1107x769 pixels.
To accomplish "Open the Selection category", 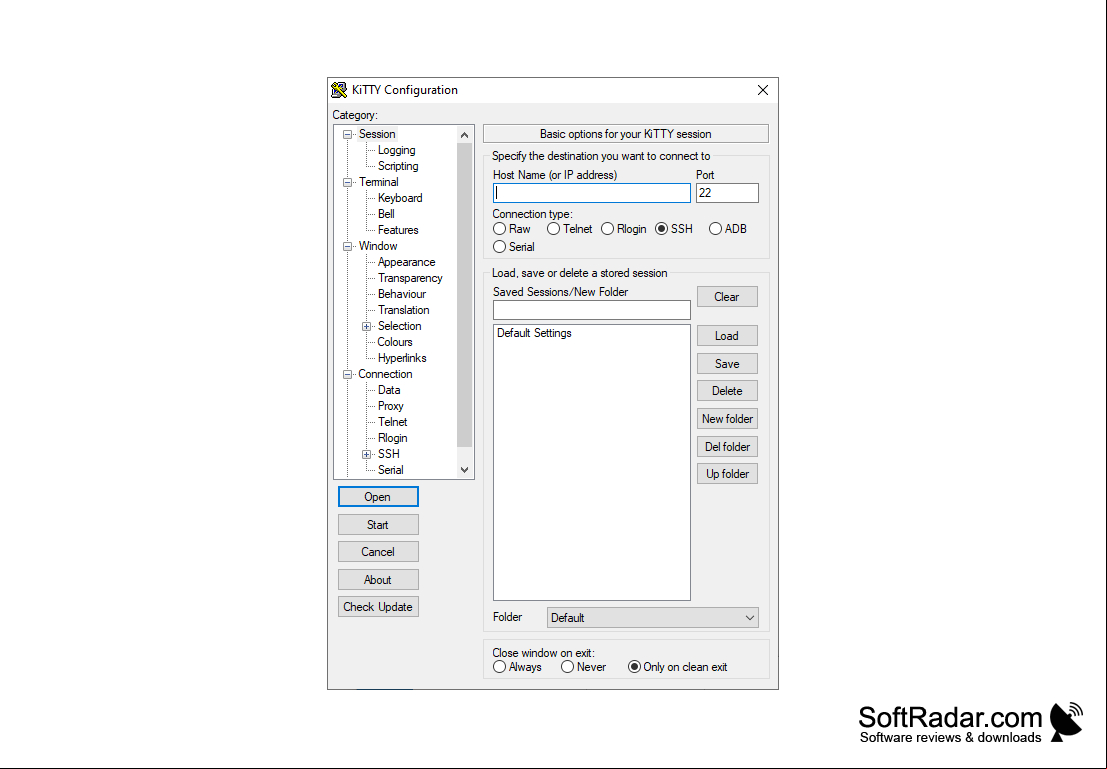I will tap(400, 326).
